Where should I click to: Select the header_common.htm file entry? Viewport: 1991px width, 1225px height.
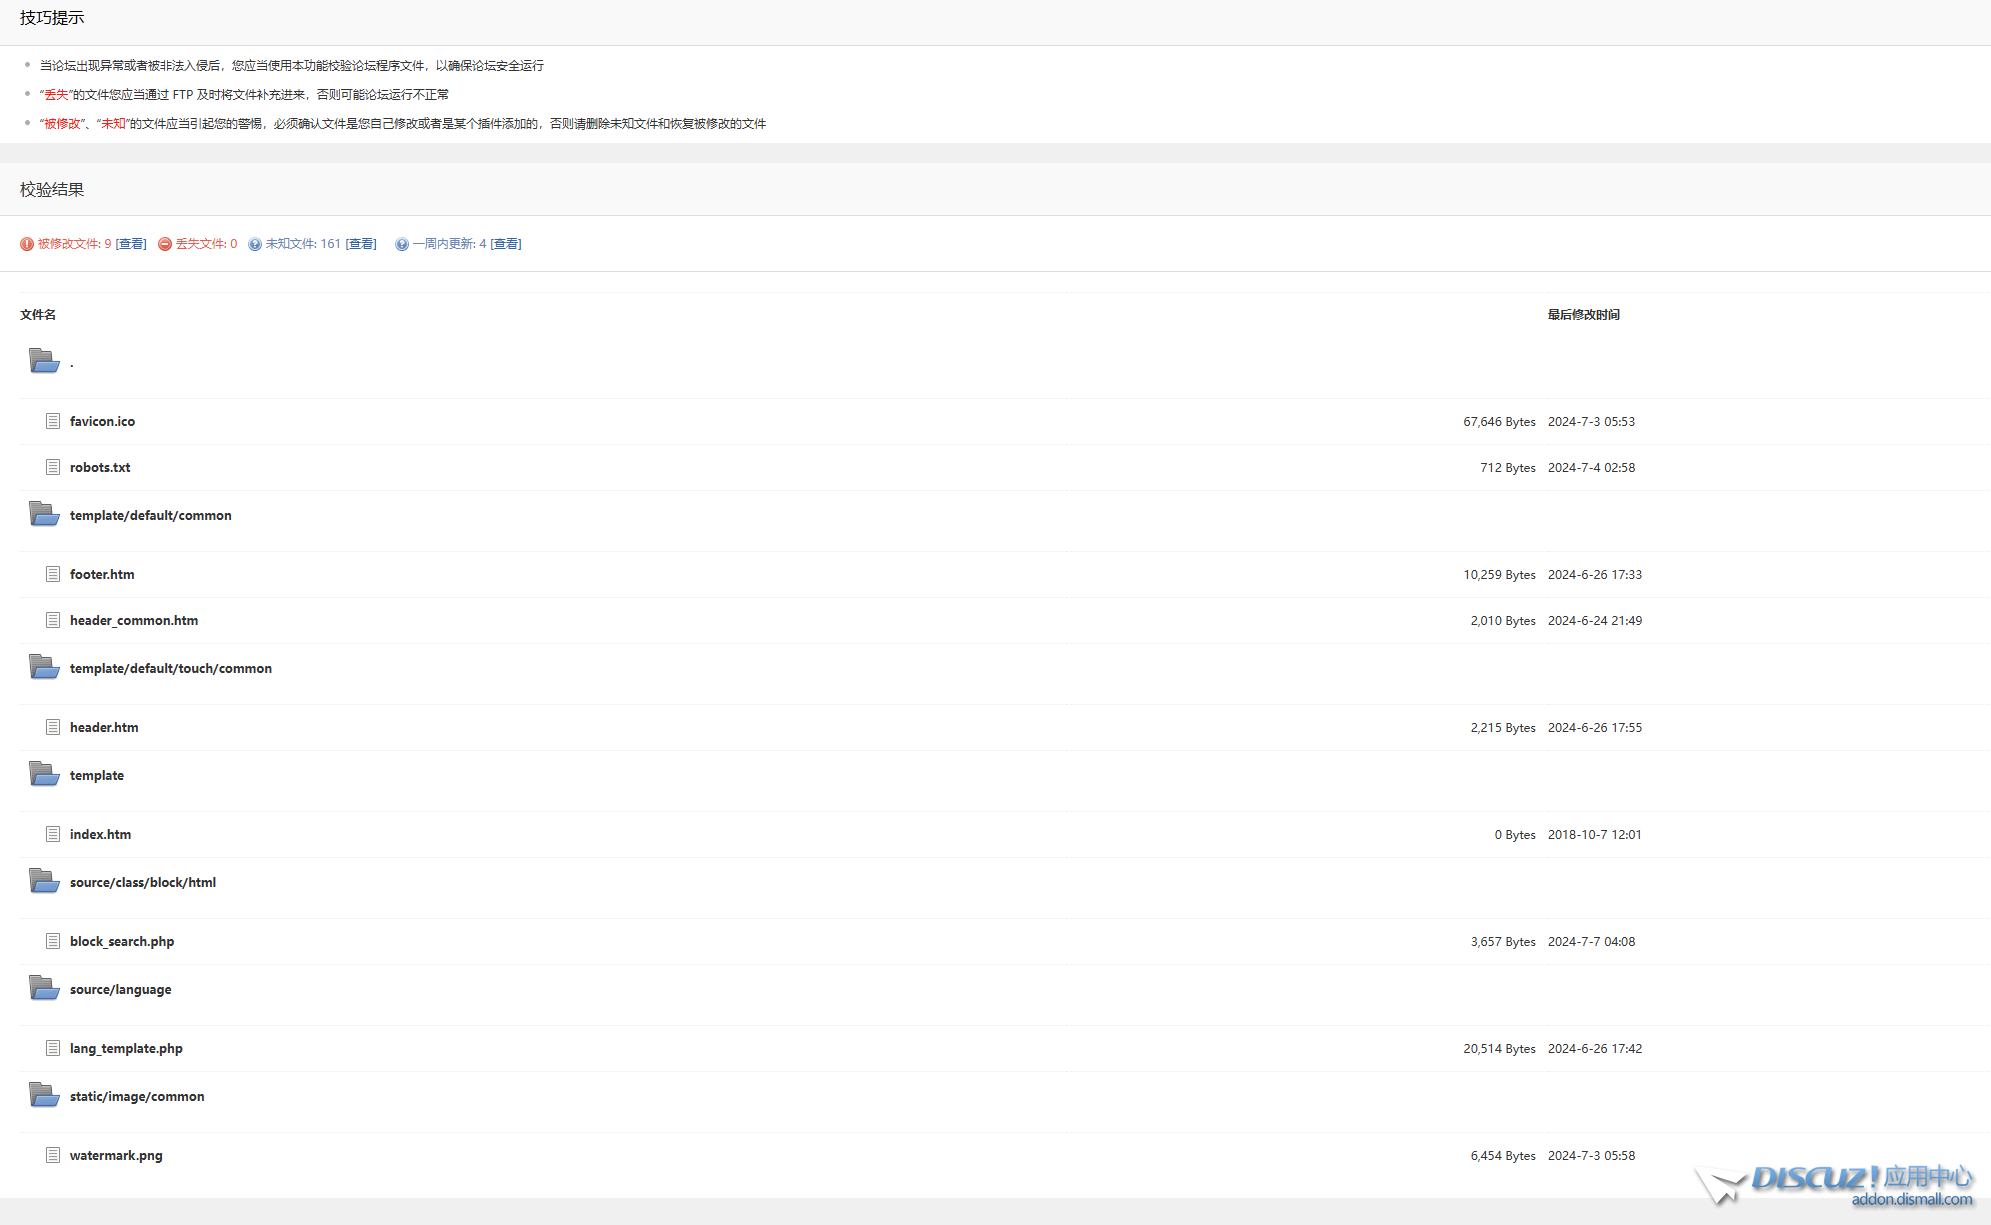point(134,620)
